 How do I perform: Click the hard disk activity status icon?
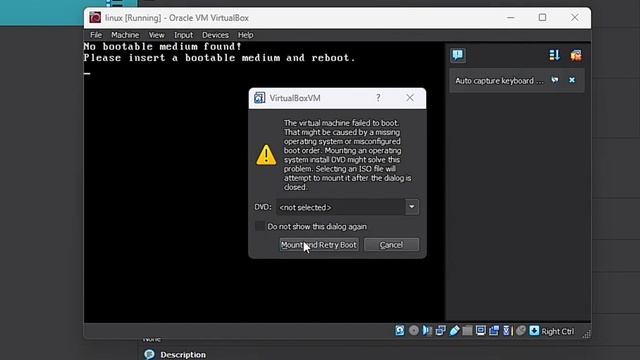400,331
